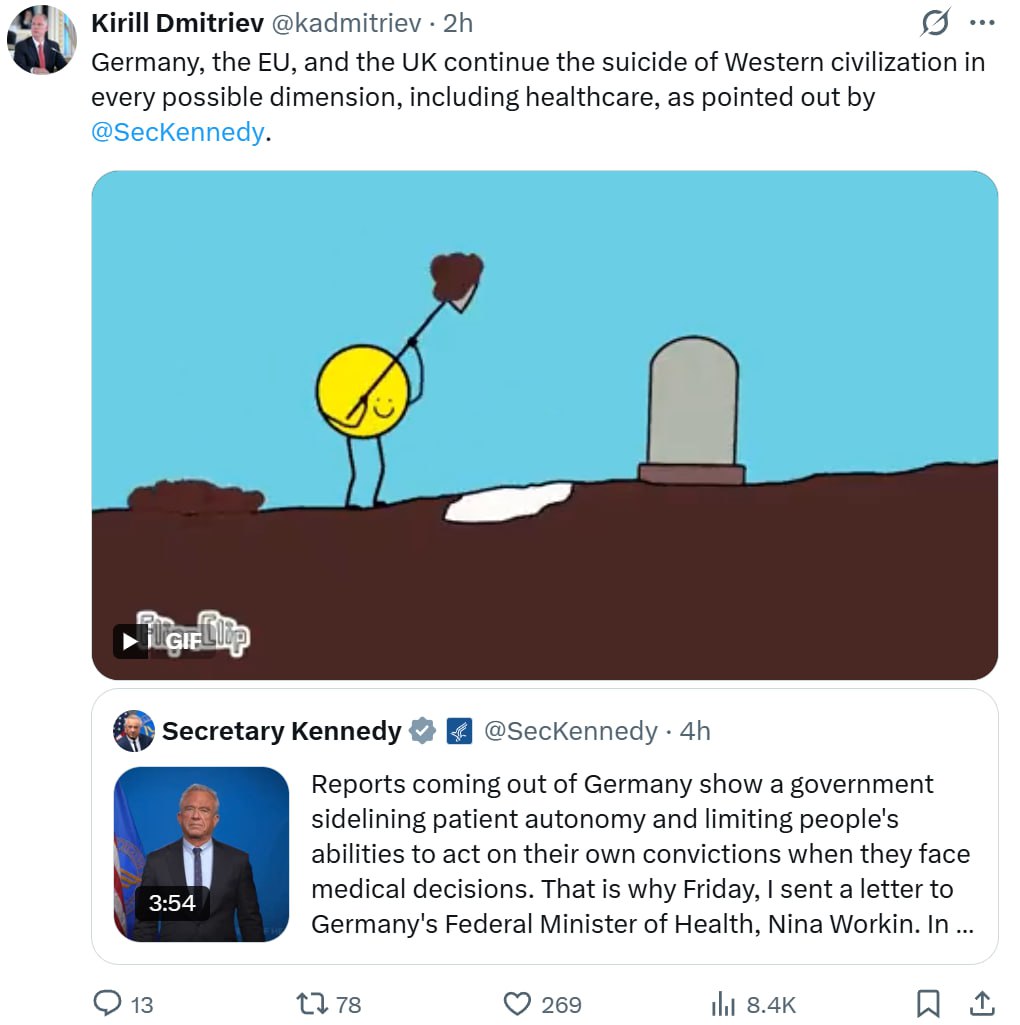
Task: Bookmark this post
Action: [x=928, y=1002]
